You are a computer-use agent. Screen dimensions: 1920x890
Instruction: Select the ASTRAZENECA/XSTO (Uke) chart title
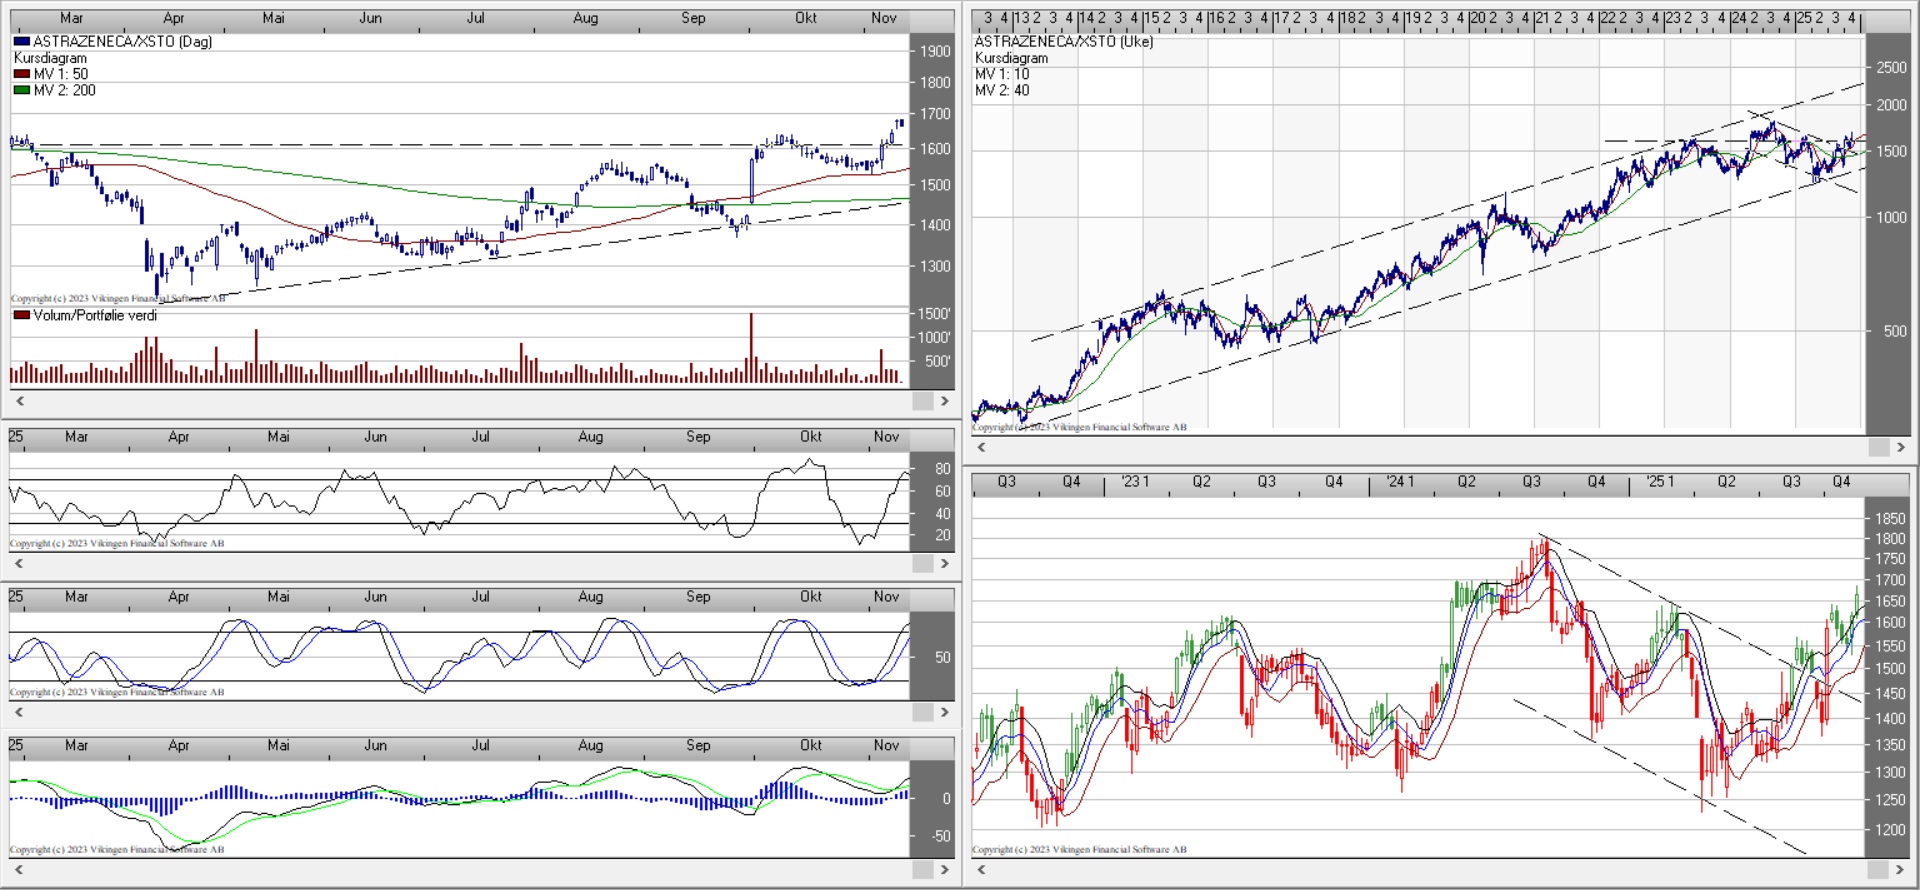pos(1063,42)
